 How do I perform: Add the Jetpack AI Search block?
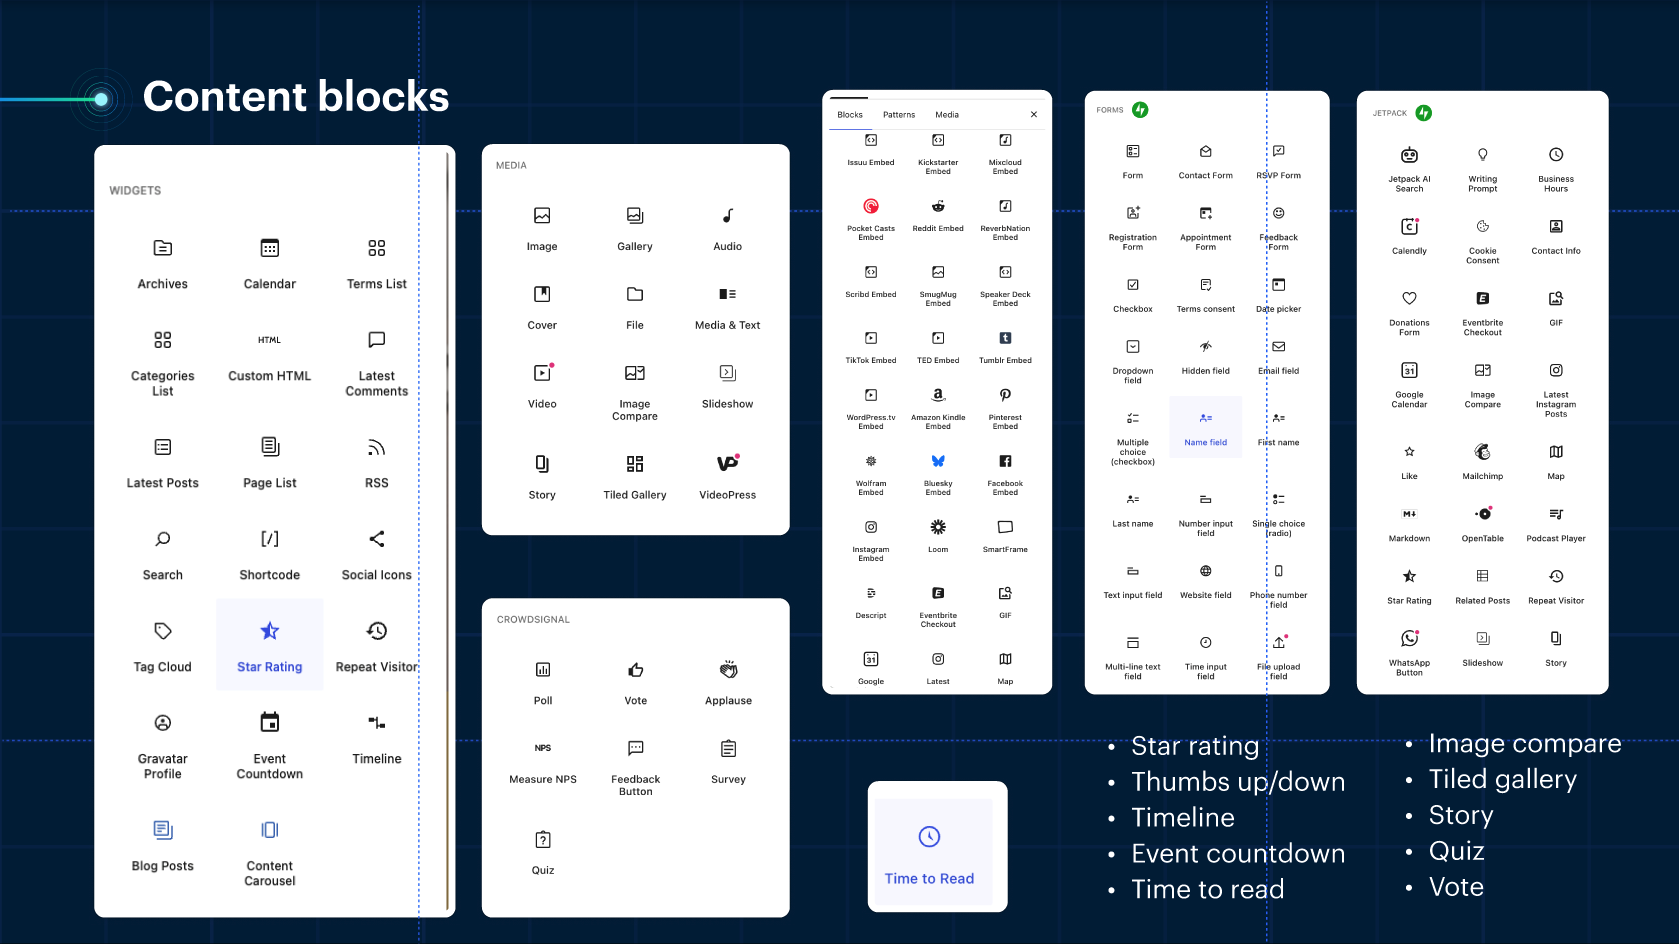click(1409, 169)
